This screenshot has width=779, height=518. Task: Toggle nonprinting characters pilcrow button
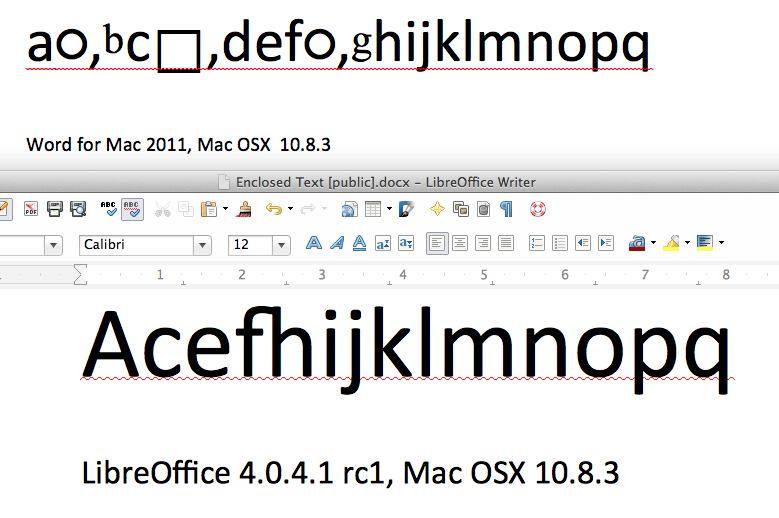pyautogui.click(x=507, y=209)
